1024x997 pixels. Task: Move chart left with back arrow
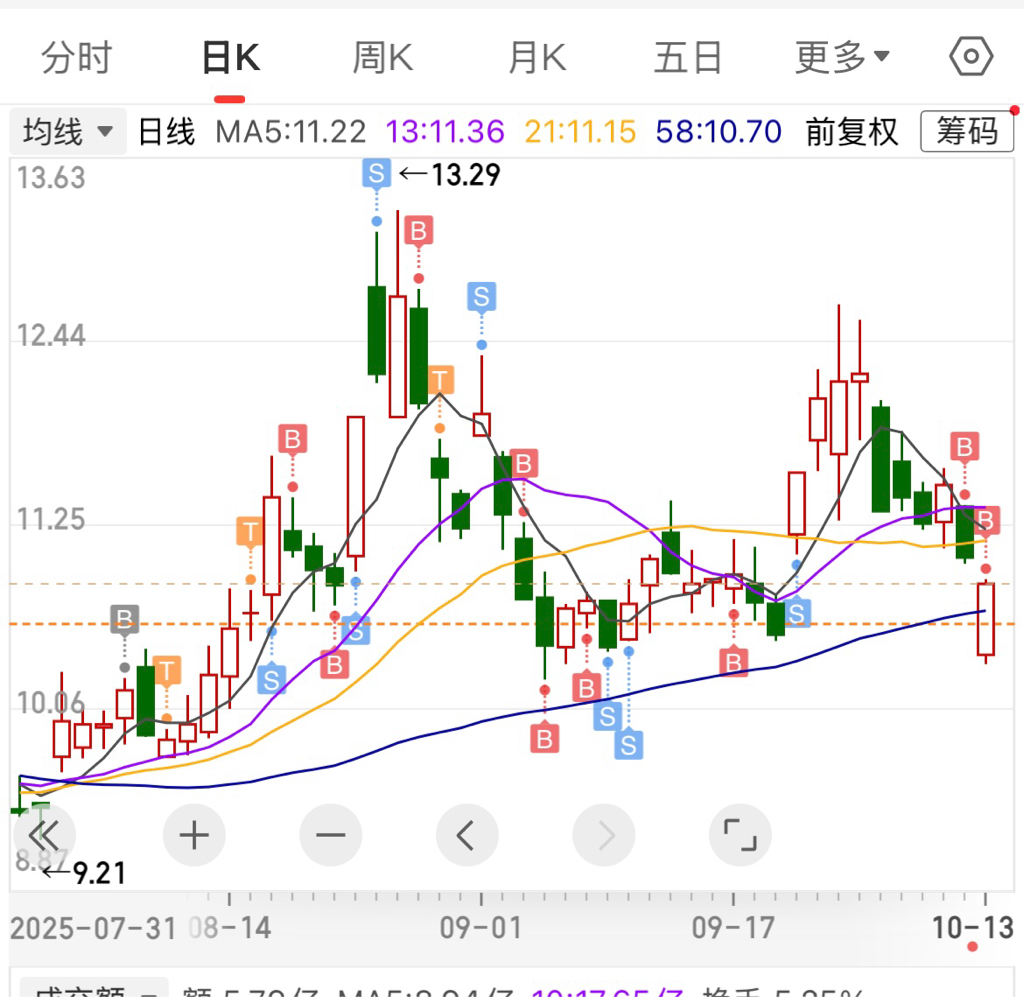click(467, 835)
